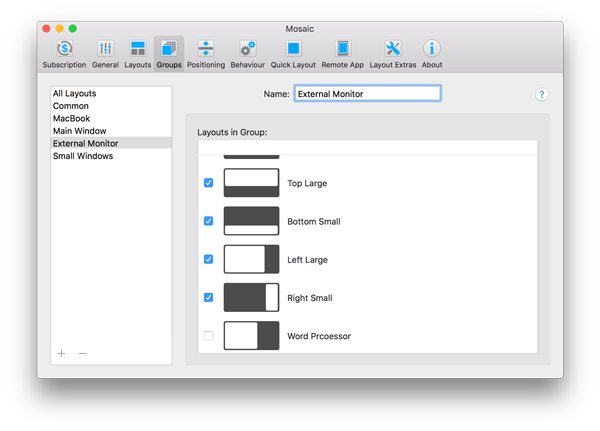
Task: Uncheck the Top Large layout checkbox
Action: click(x=209, y=183)
